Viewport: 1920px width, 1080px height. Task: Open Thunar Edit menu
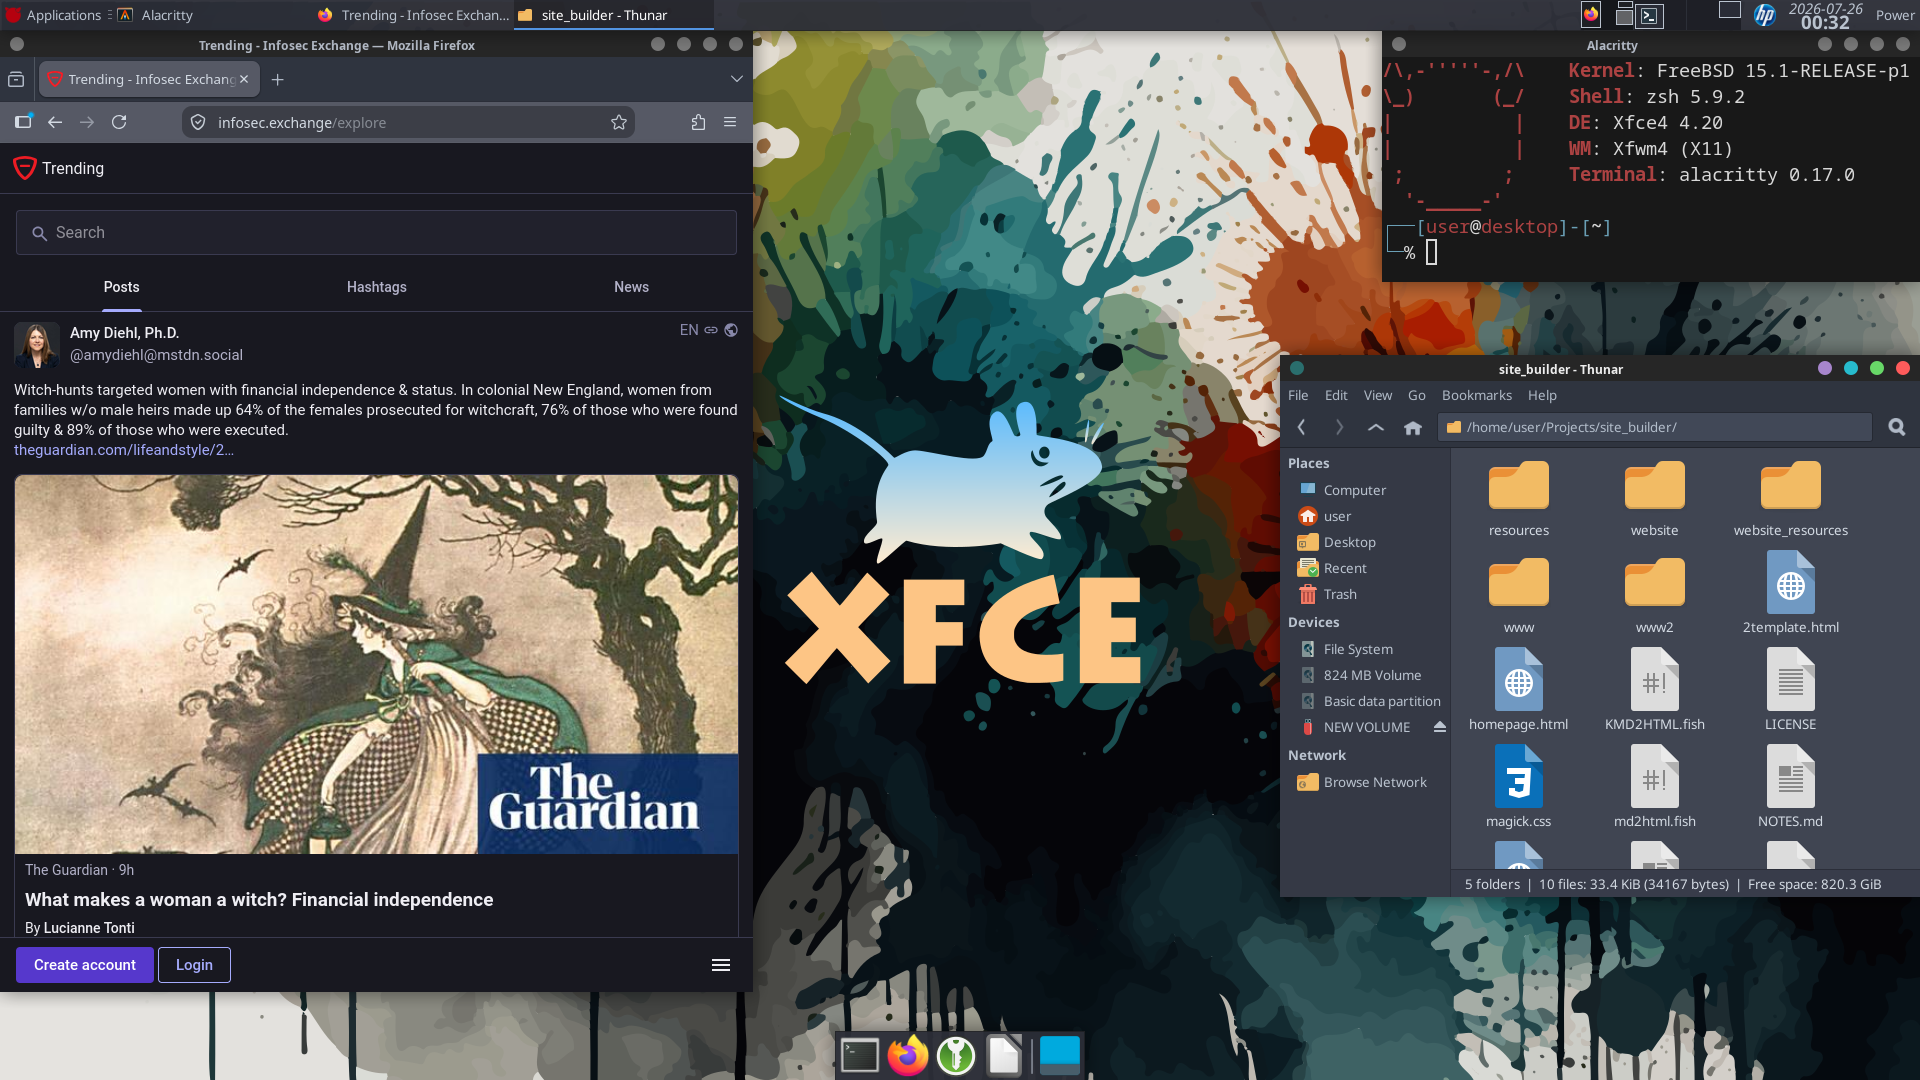pyautogui.click(x=1336, y=395)
